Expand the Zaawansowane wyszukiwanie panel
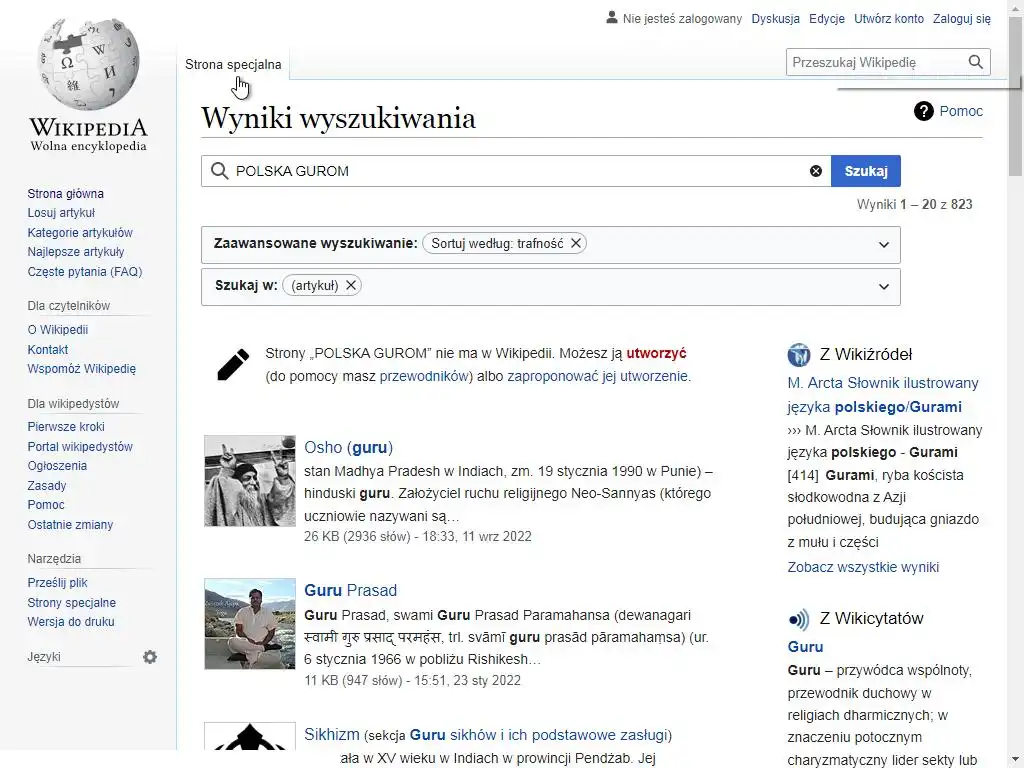This screenshot has width=1024, height=768. tap(884, 245)
